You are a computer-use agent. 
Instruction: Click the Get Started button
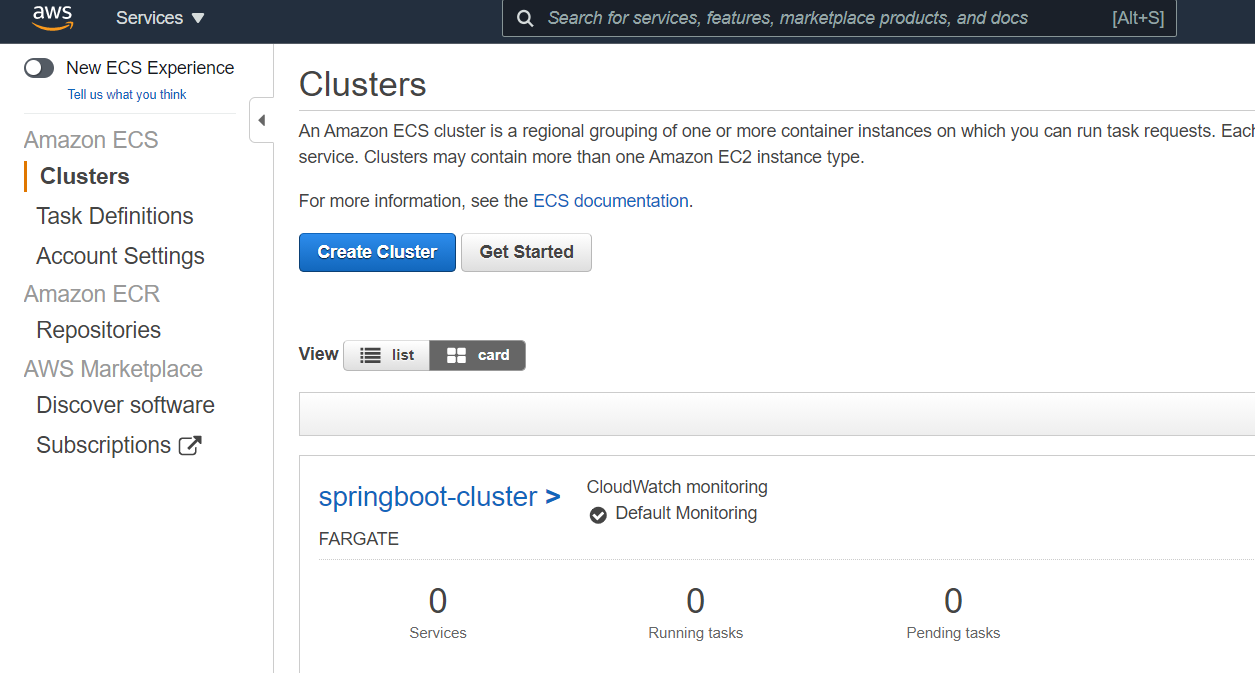[x=526, y=252]
